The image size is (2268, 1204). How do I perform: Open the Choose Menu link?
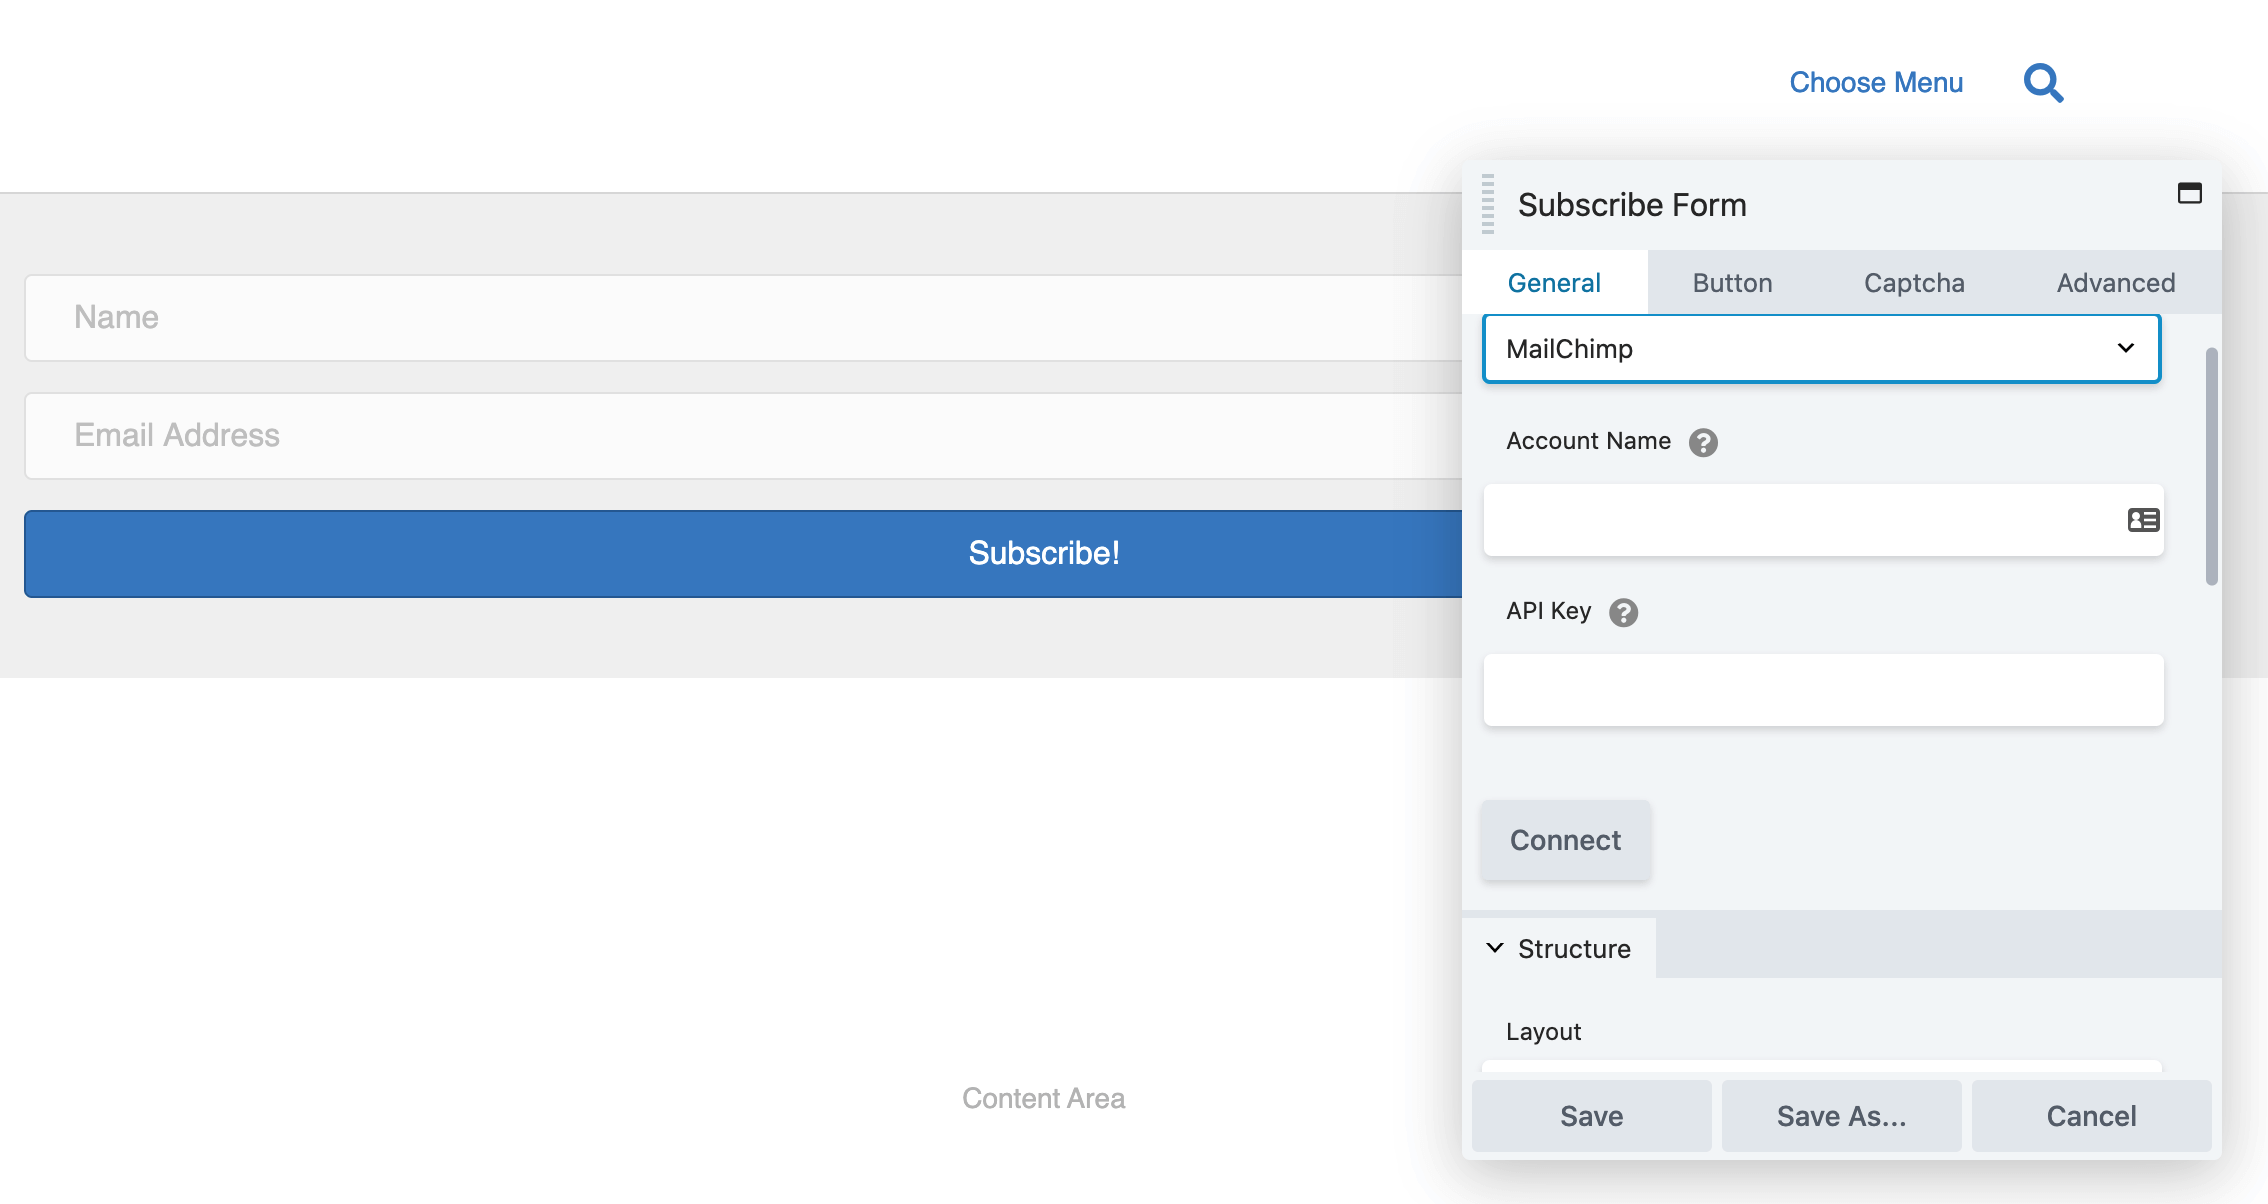1875,83
